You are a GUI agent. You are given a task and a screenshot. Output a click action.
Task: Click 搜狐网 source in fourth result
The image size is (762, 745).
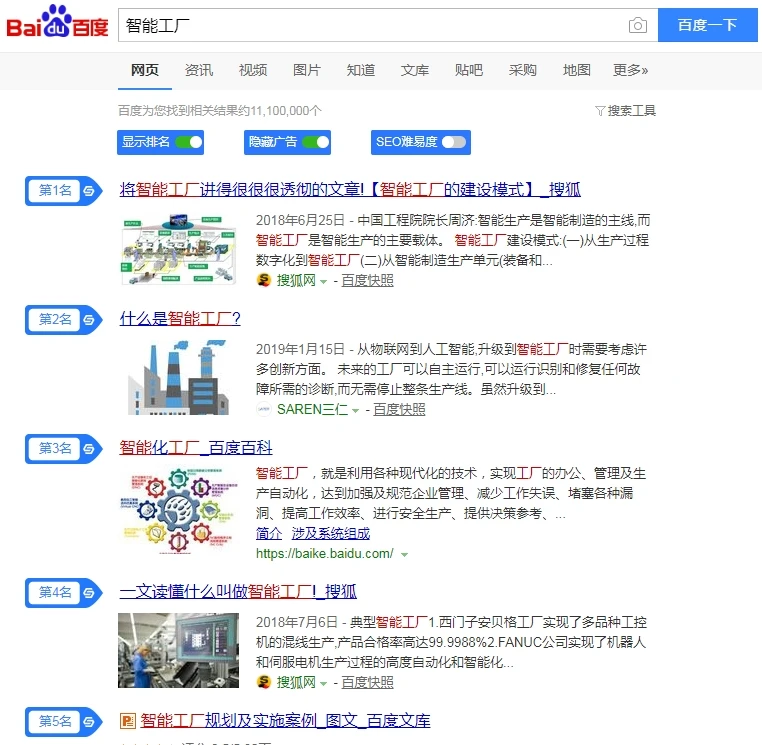296,682
